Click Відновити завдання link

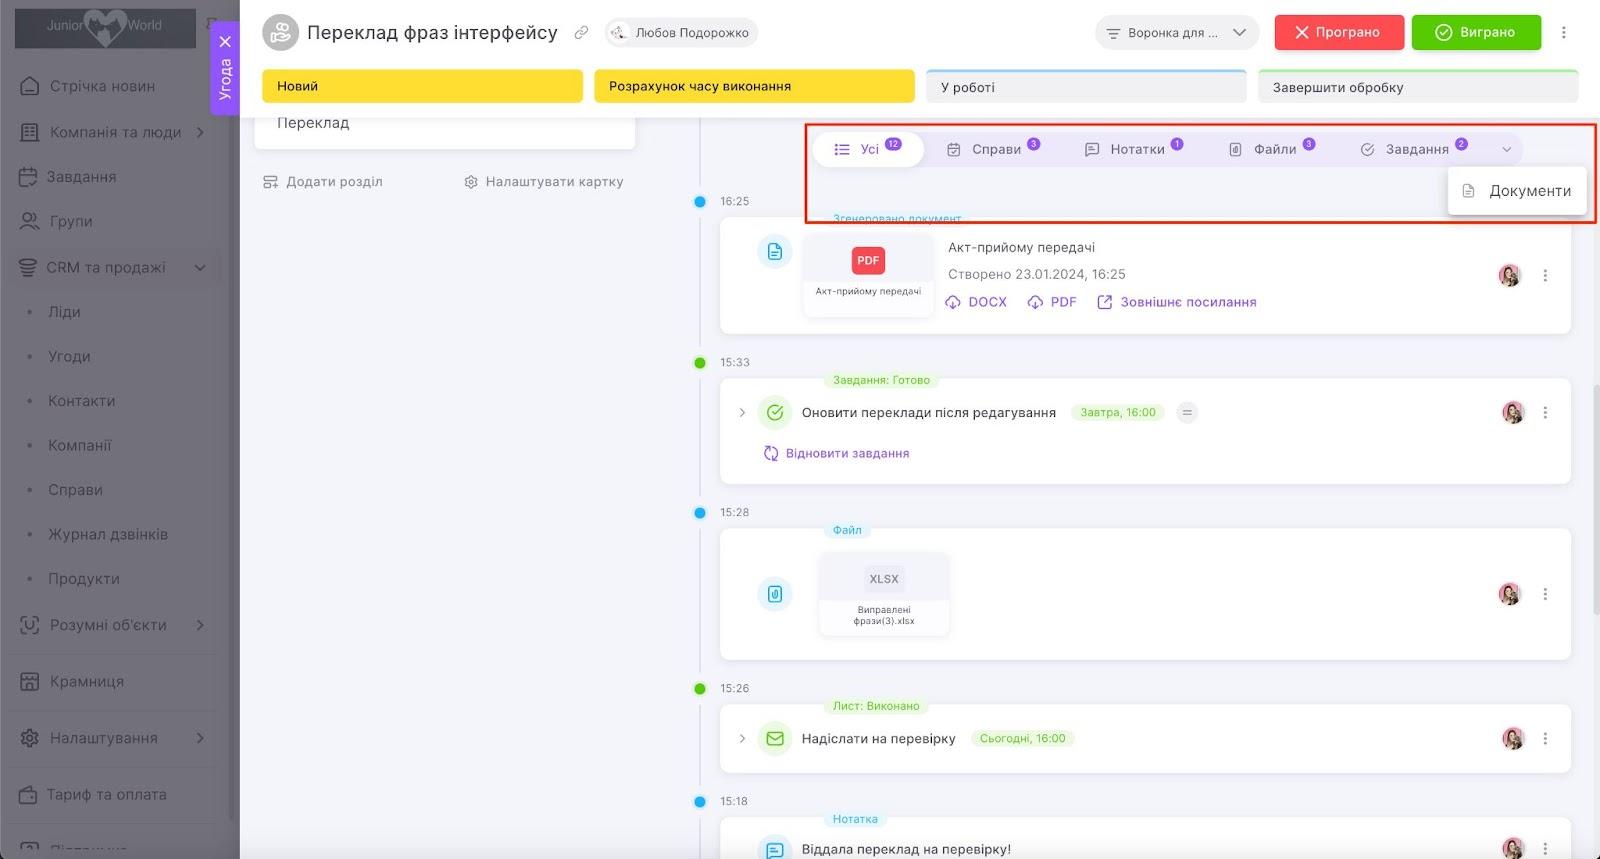point(836,453)
